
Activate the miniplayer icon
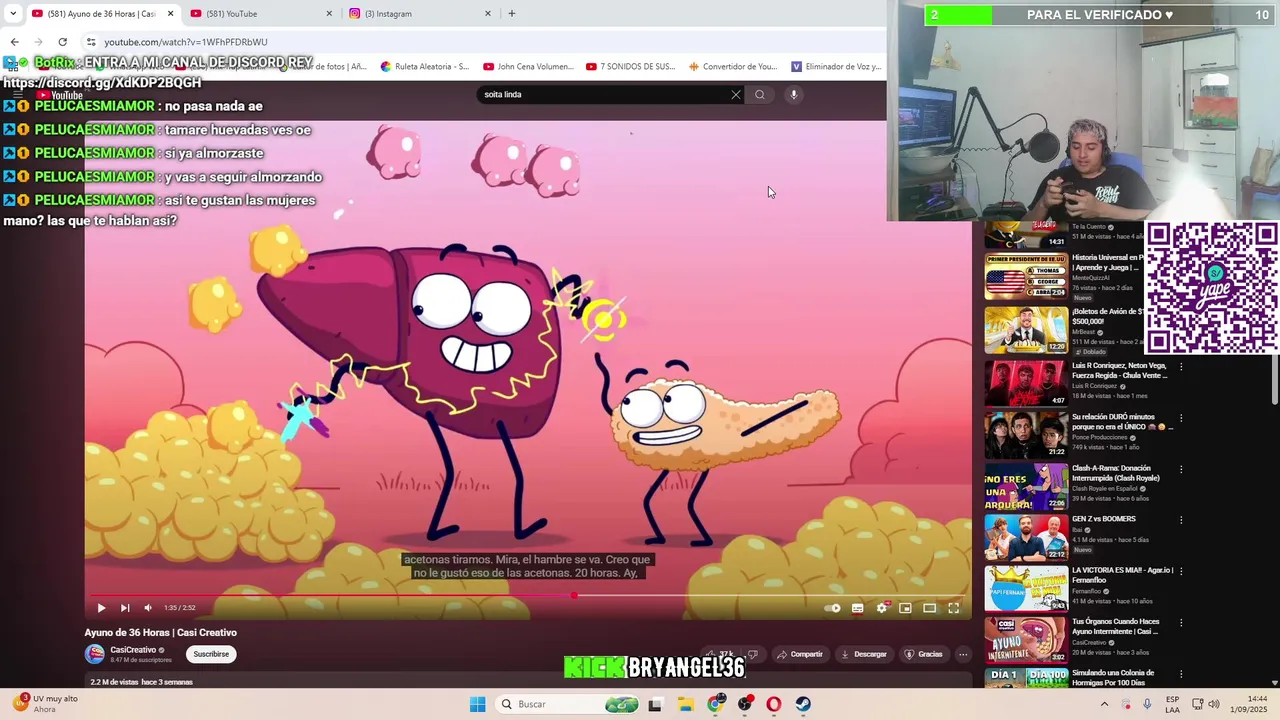point(905,608)
